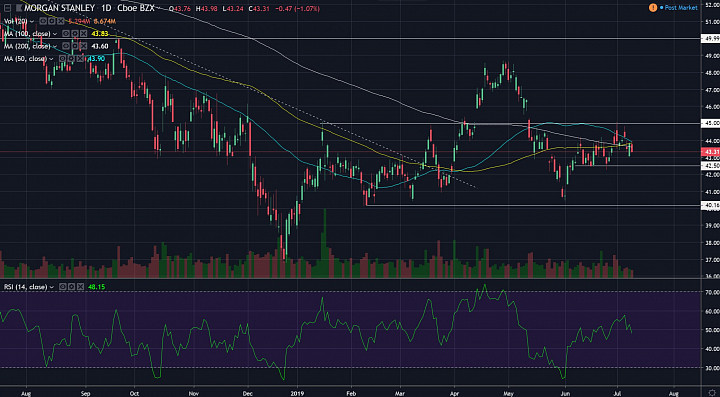Remove the MA (100, close) indicator
This screenshot has height=397, width=720.
83,34
